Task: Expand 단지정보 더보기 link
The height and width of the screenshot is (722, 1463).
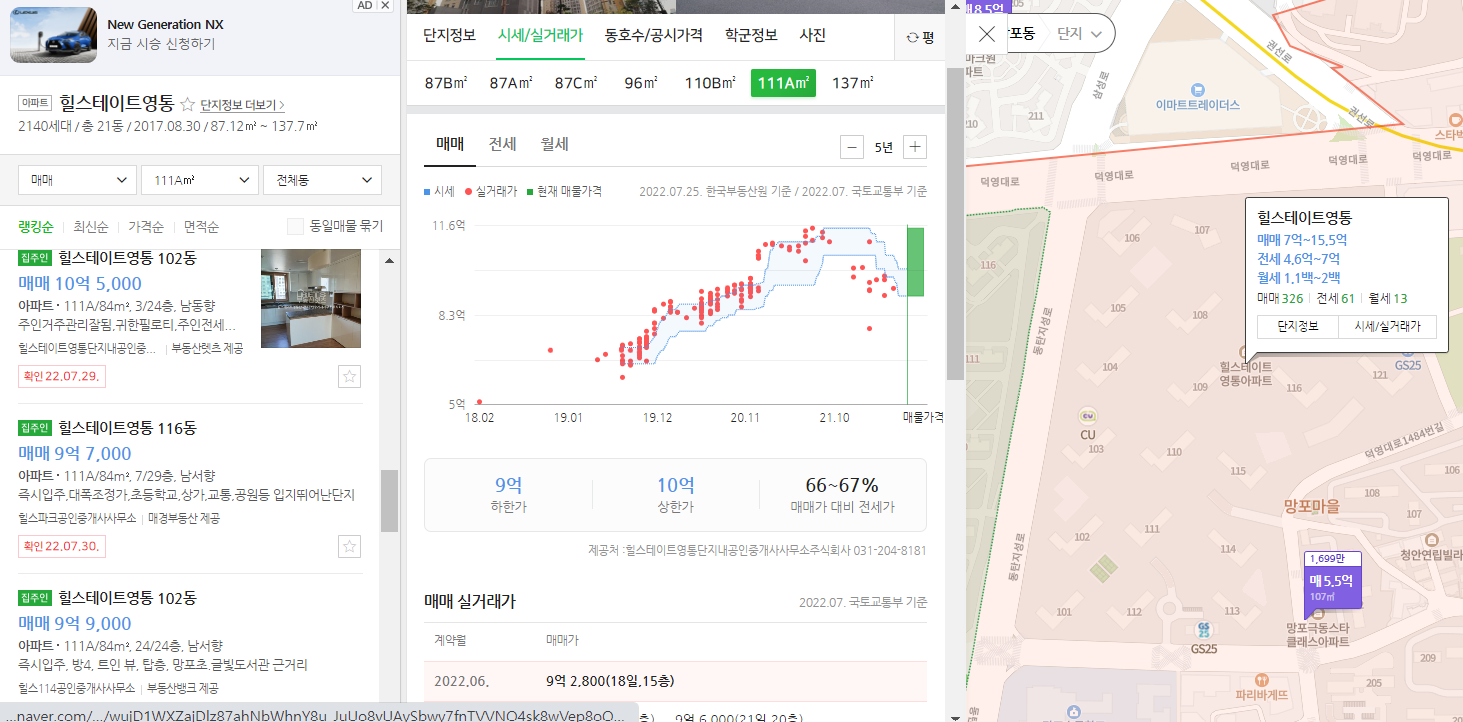Action: tap(243, 105)
